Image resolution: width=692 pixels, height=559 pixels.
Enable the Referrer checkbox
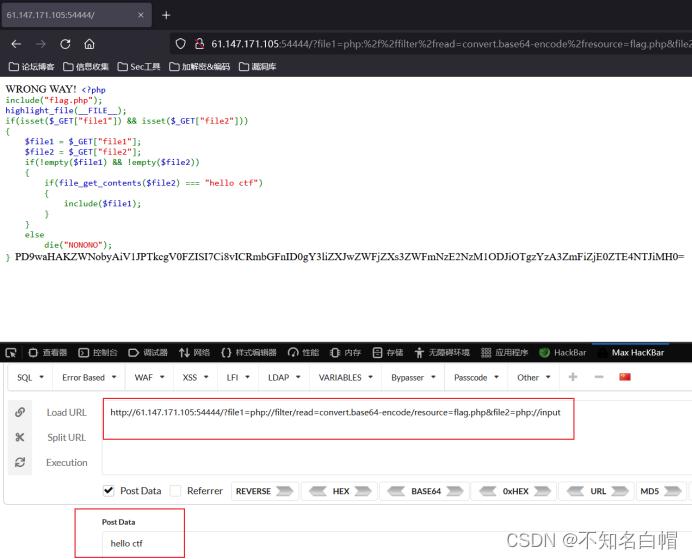pyautogui.click(x=176, y=491)
